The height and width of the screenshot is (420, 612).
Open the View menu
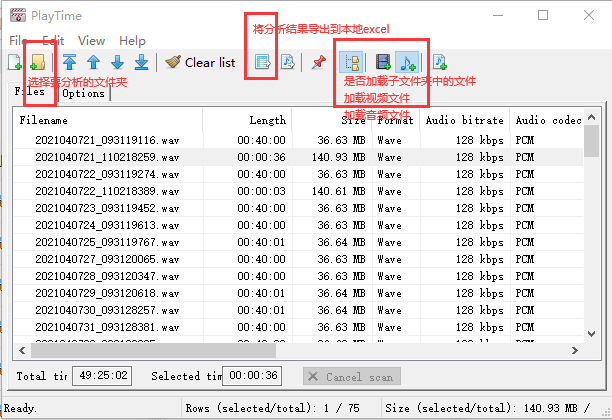pyautogui.click(x=91, y=41)
